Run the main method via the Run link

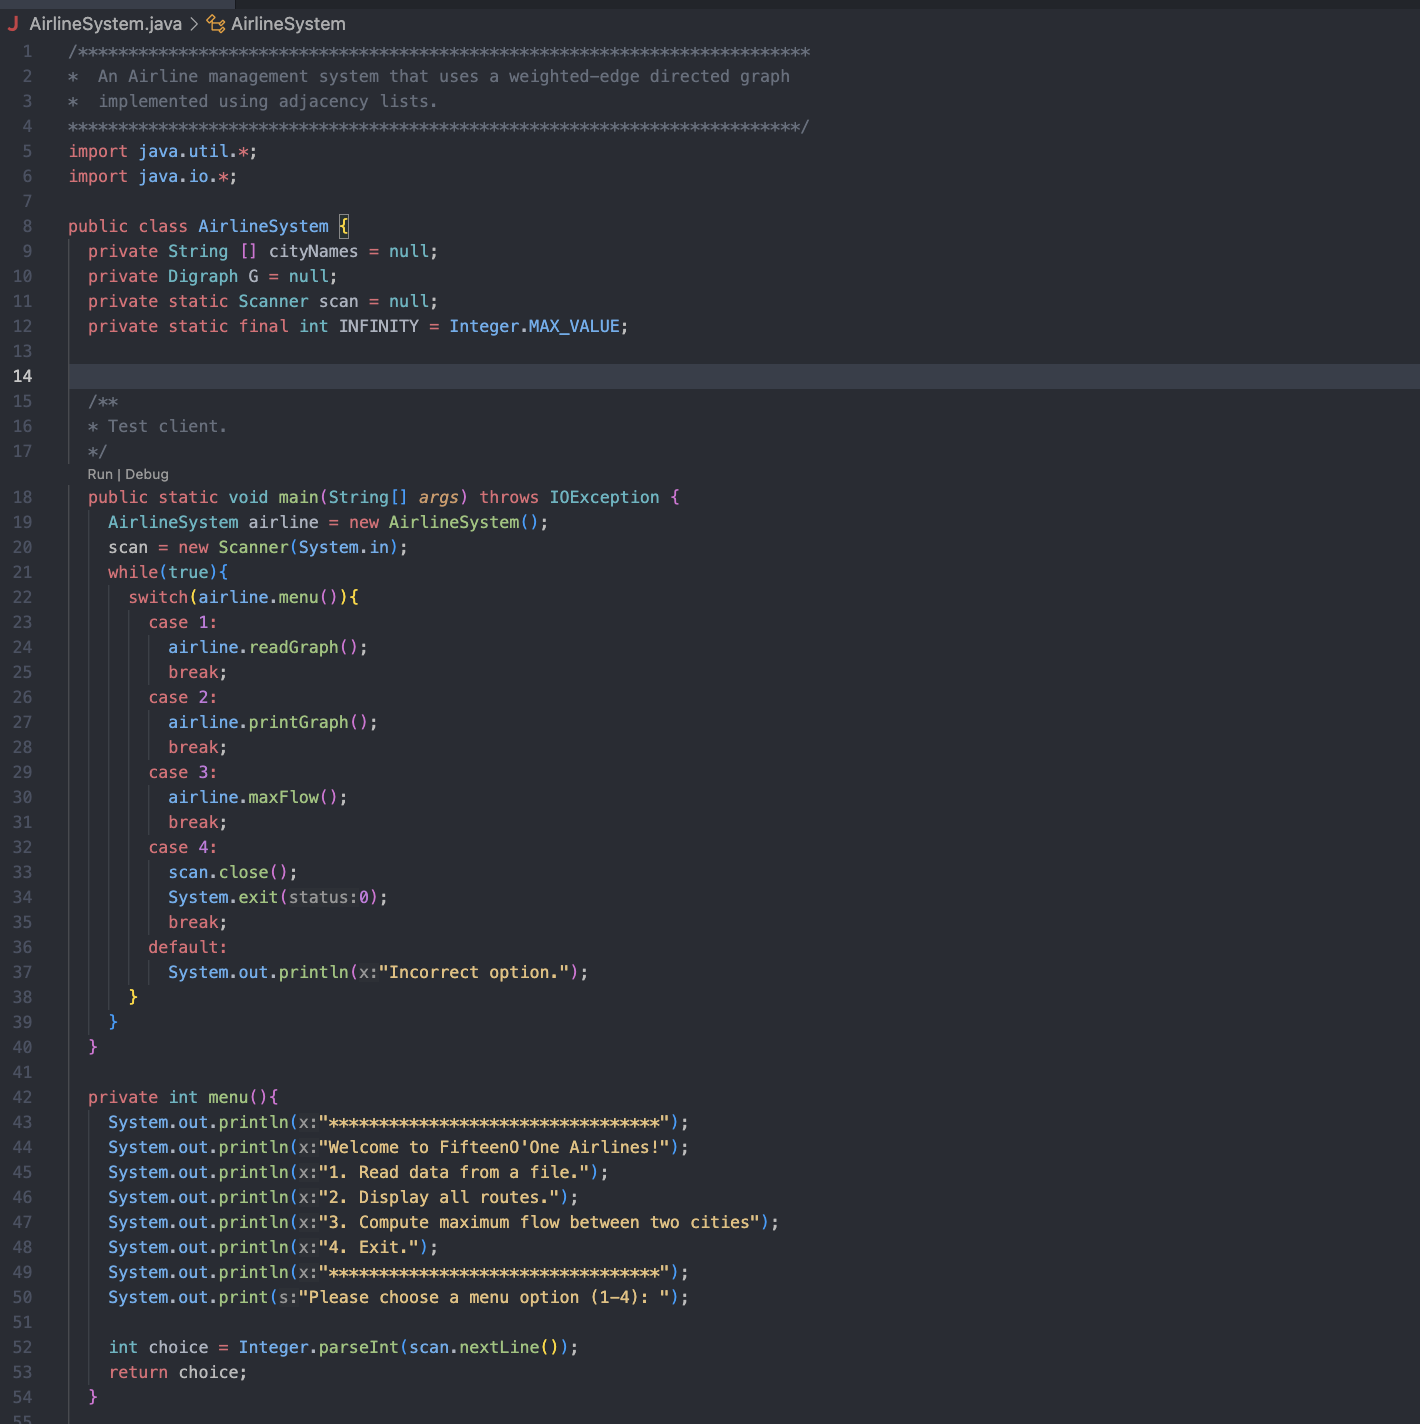pyautogui.click(x=98, y=473)
